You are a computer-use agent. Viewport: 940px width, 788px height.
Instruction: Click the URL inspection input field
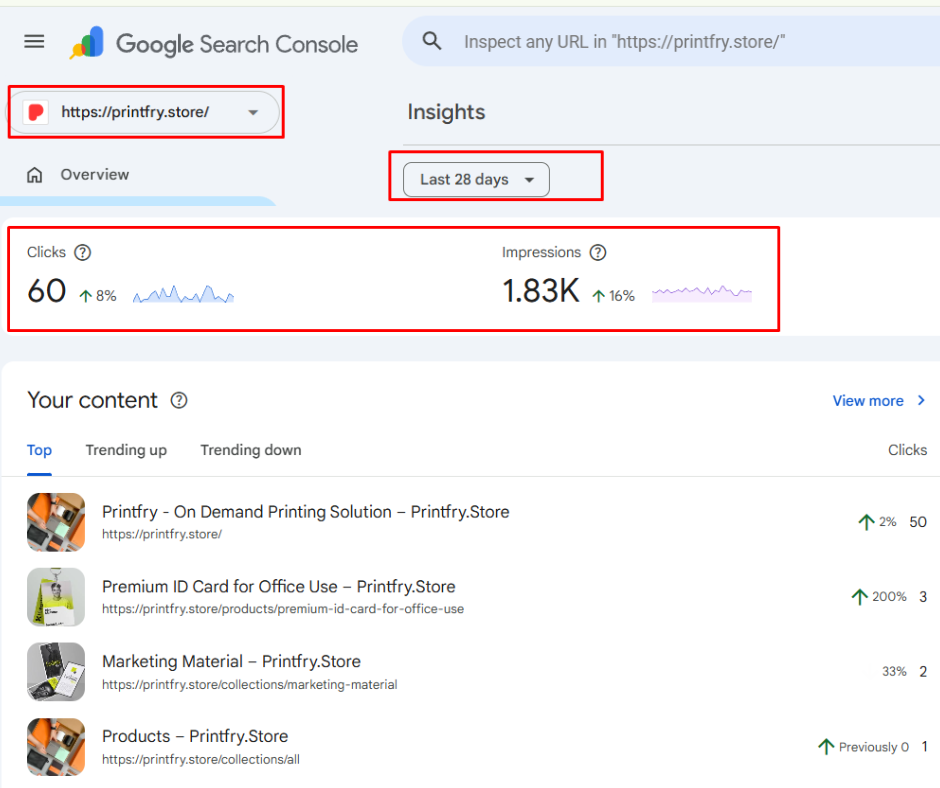[628, 41]
